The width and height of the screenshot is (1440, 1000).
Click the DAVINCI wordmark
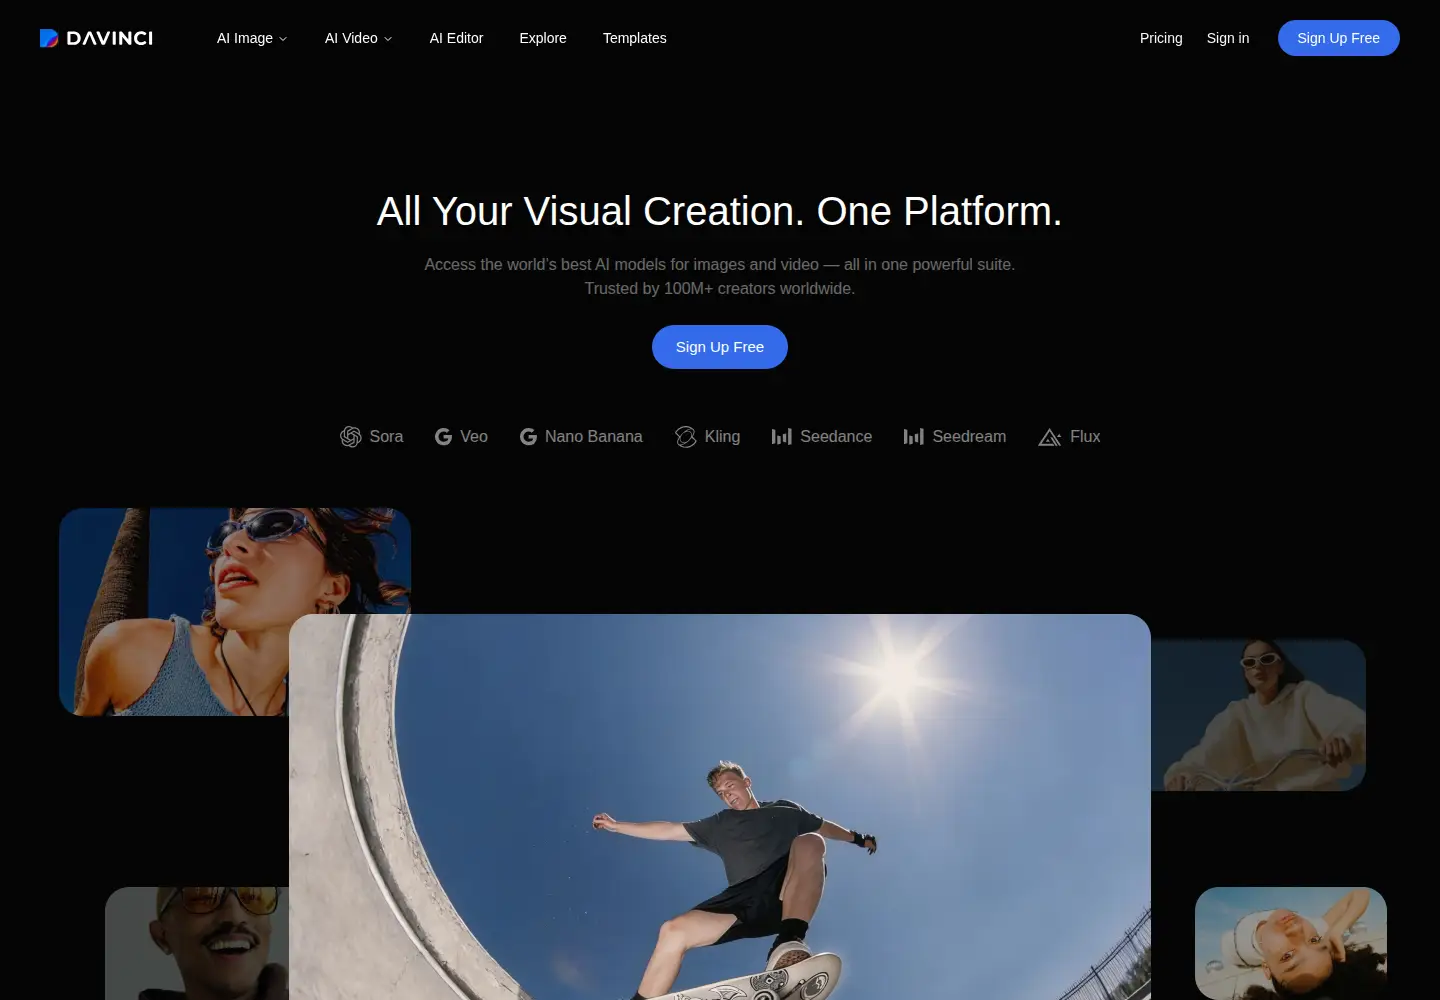click(x=110, y=38)
